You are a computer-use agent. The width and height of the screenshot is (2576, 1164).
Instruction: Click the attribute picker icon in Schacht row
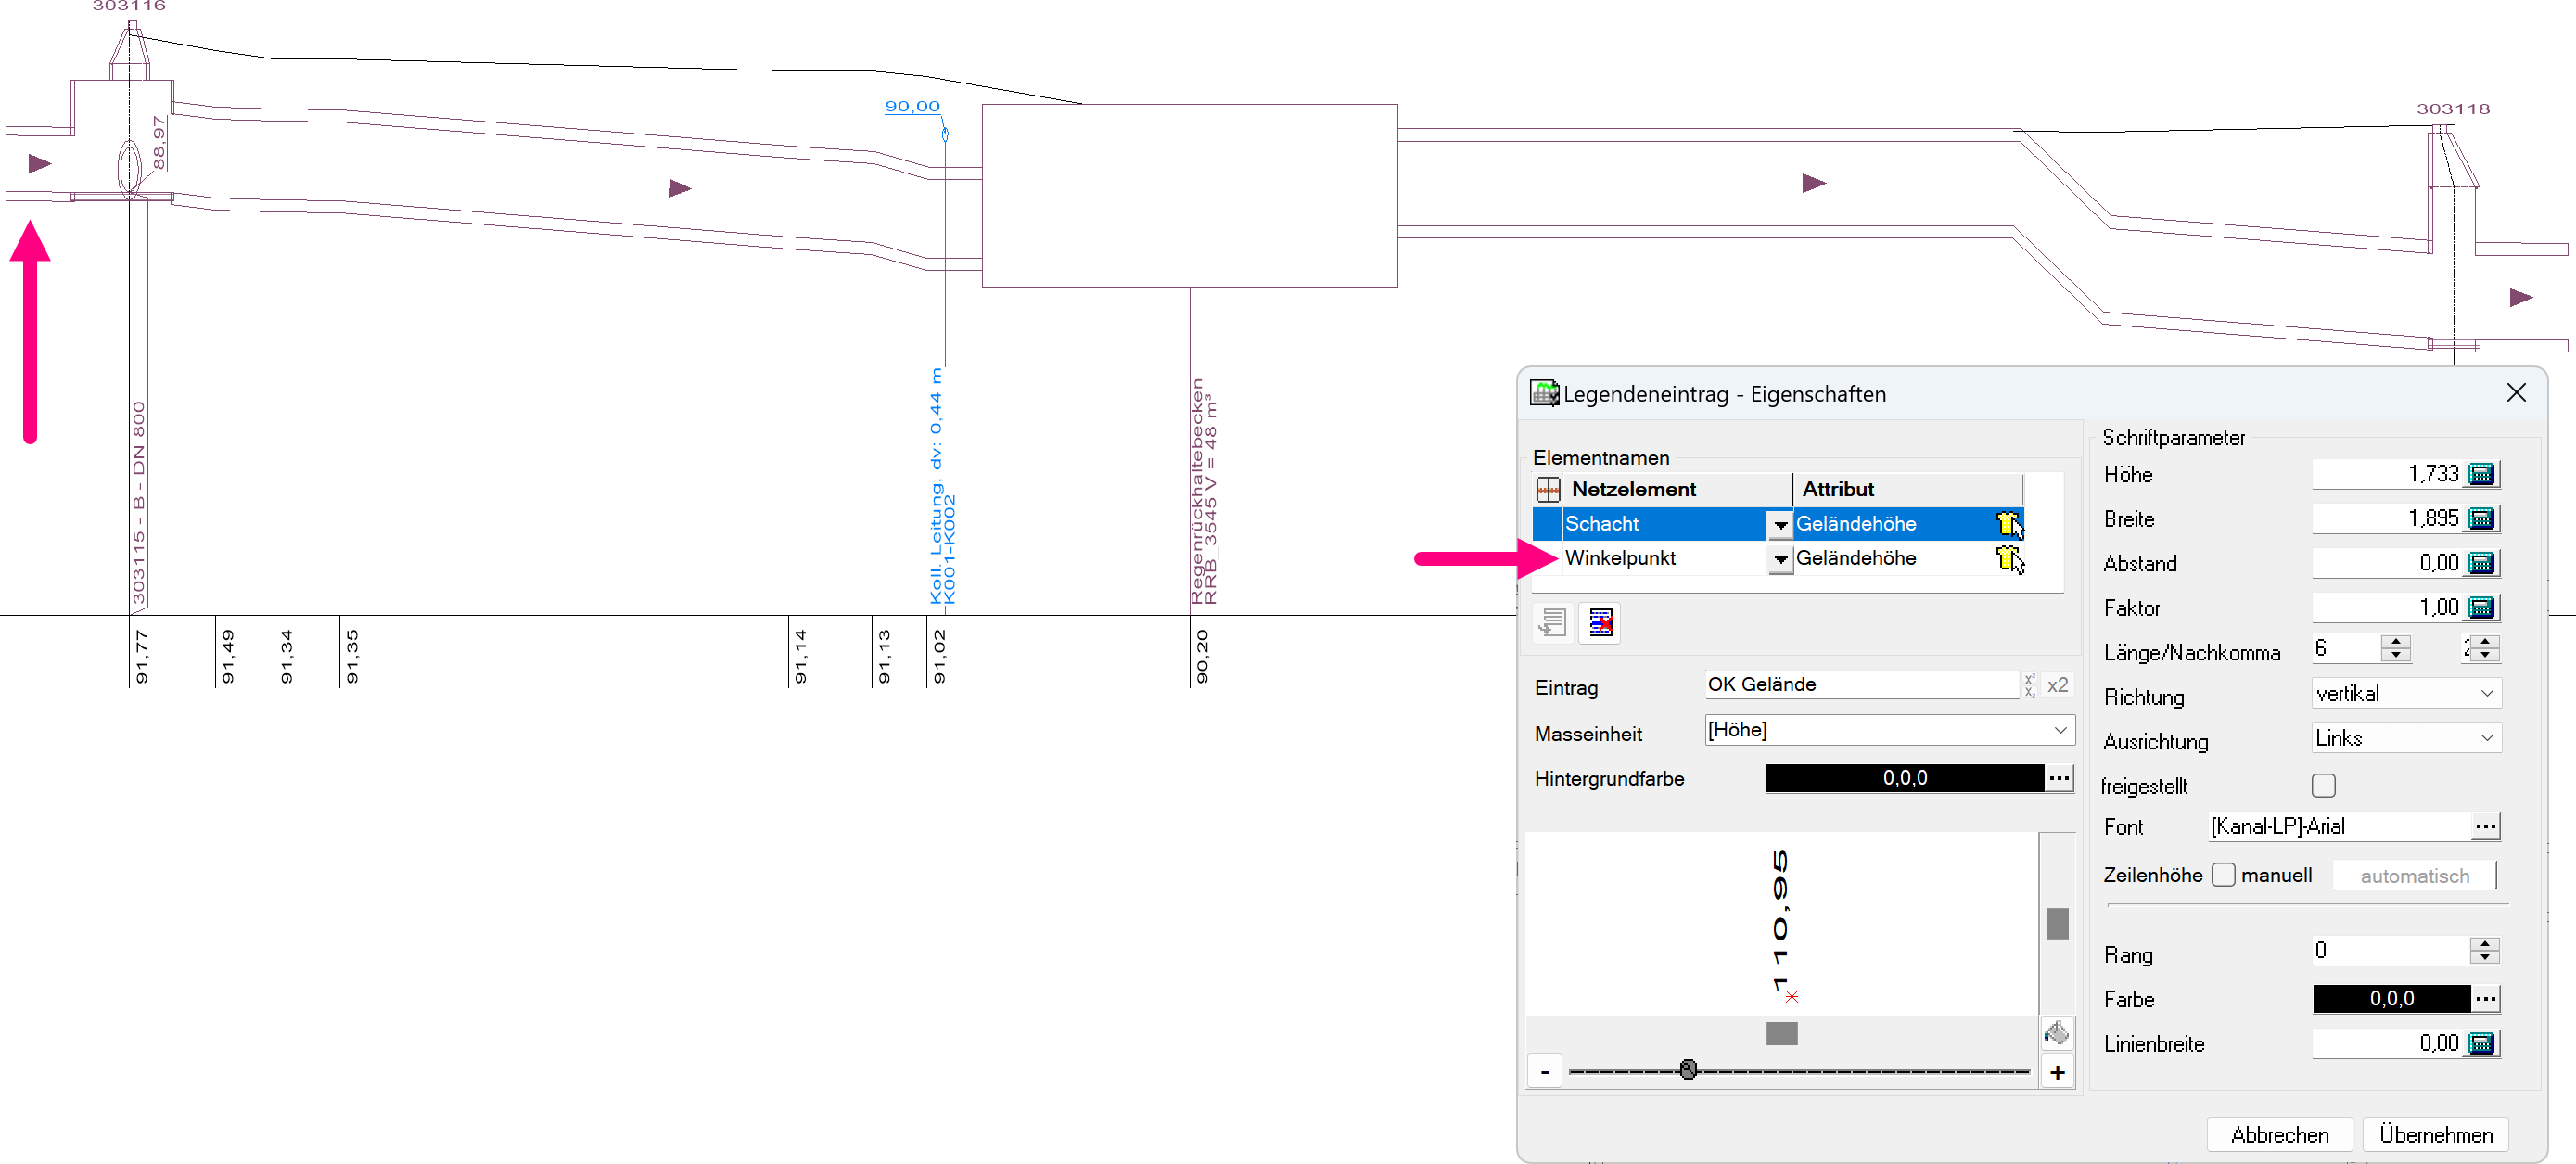pos(2009,524)
